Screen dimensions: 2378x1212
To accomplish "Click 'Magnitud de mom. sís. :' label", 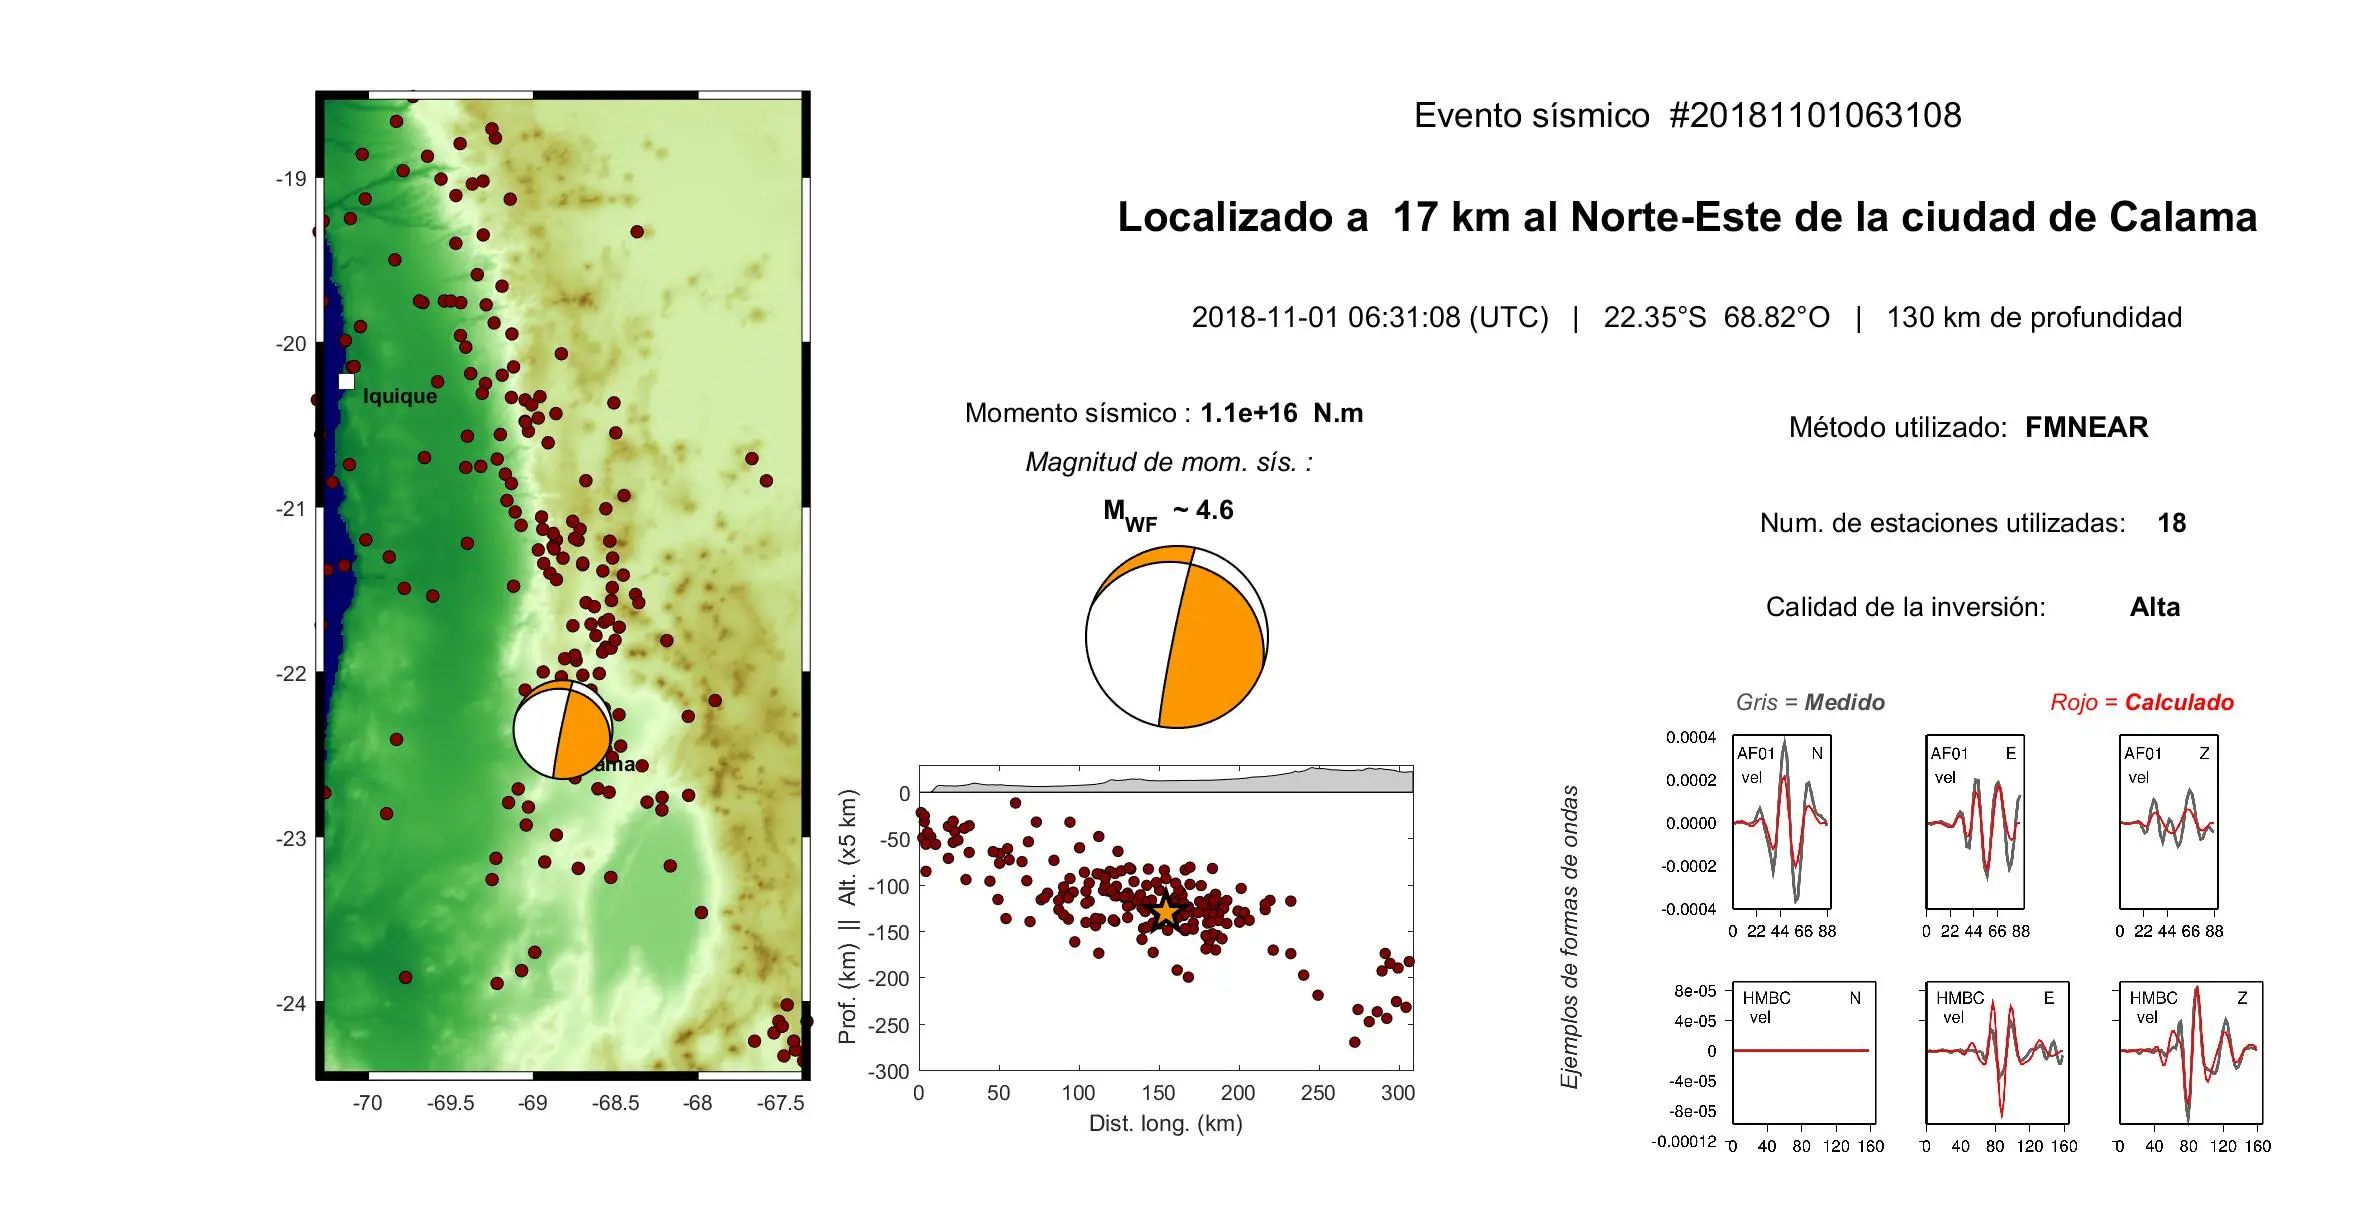I will [1169, 462].
